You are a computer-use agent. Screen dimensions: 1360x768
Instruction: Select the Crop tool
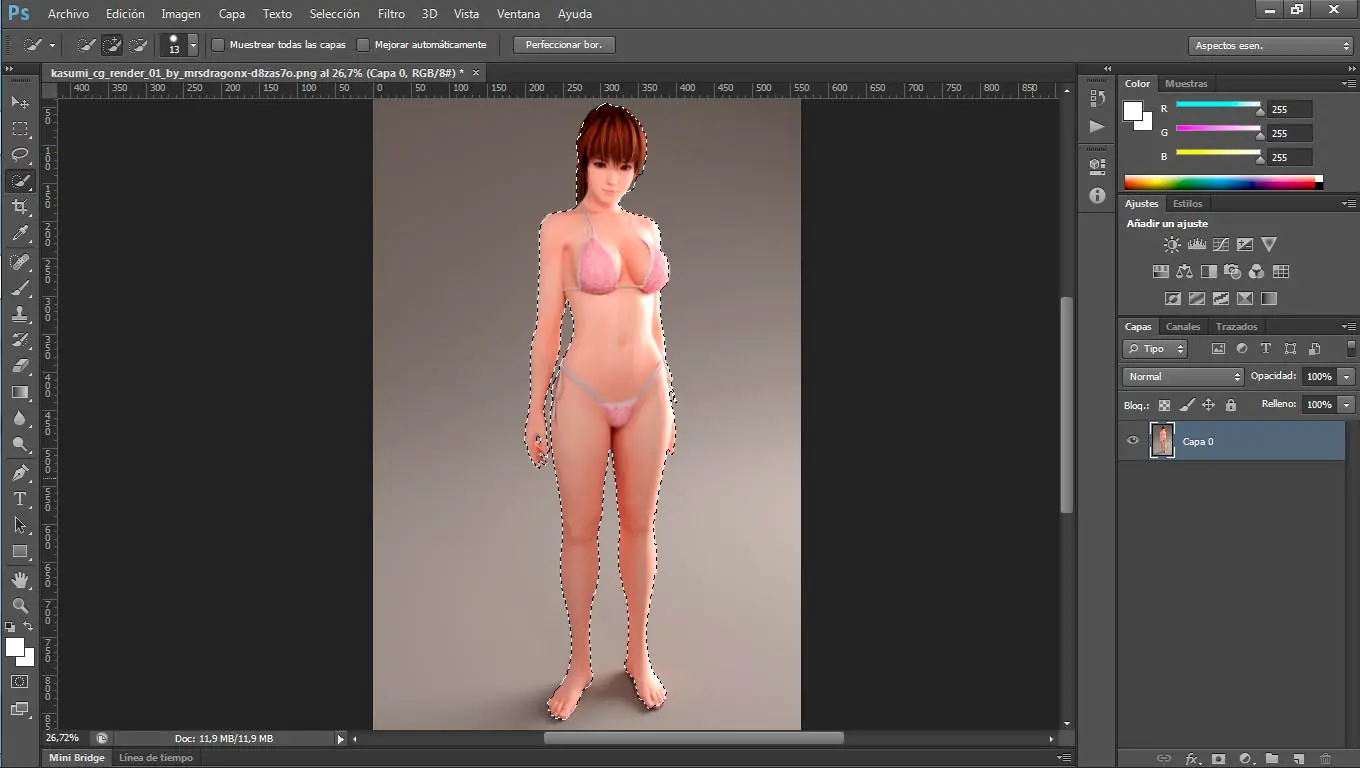[20, 207]
